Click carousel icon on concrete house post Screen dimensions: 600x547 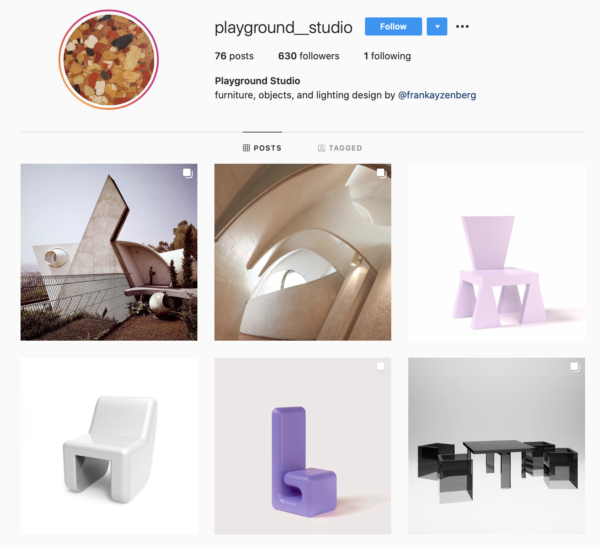click(x=188, y=173)
